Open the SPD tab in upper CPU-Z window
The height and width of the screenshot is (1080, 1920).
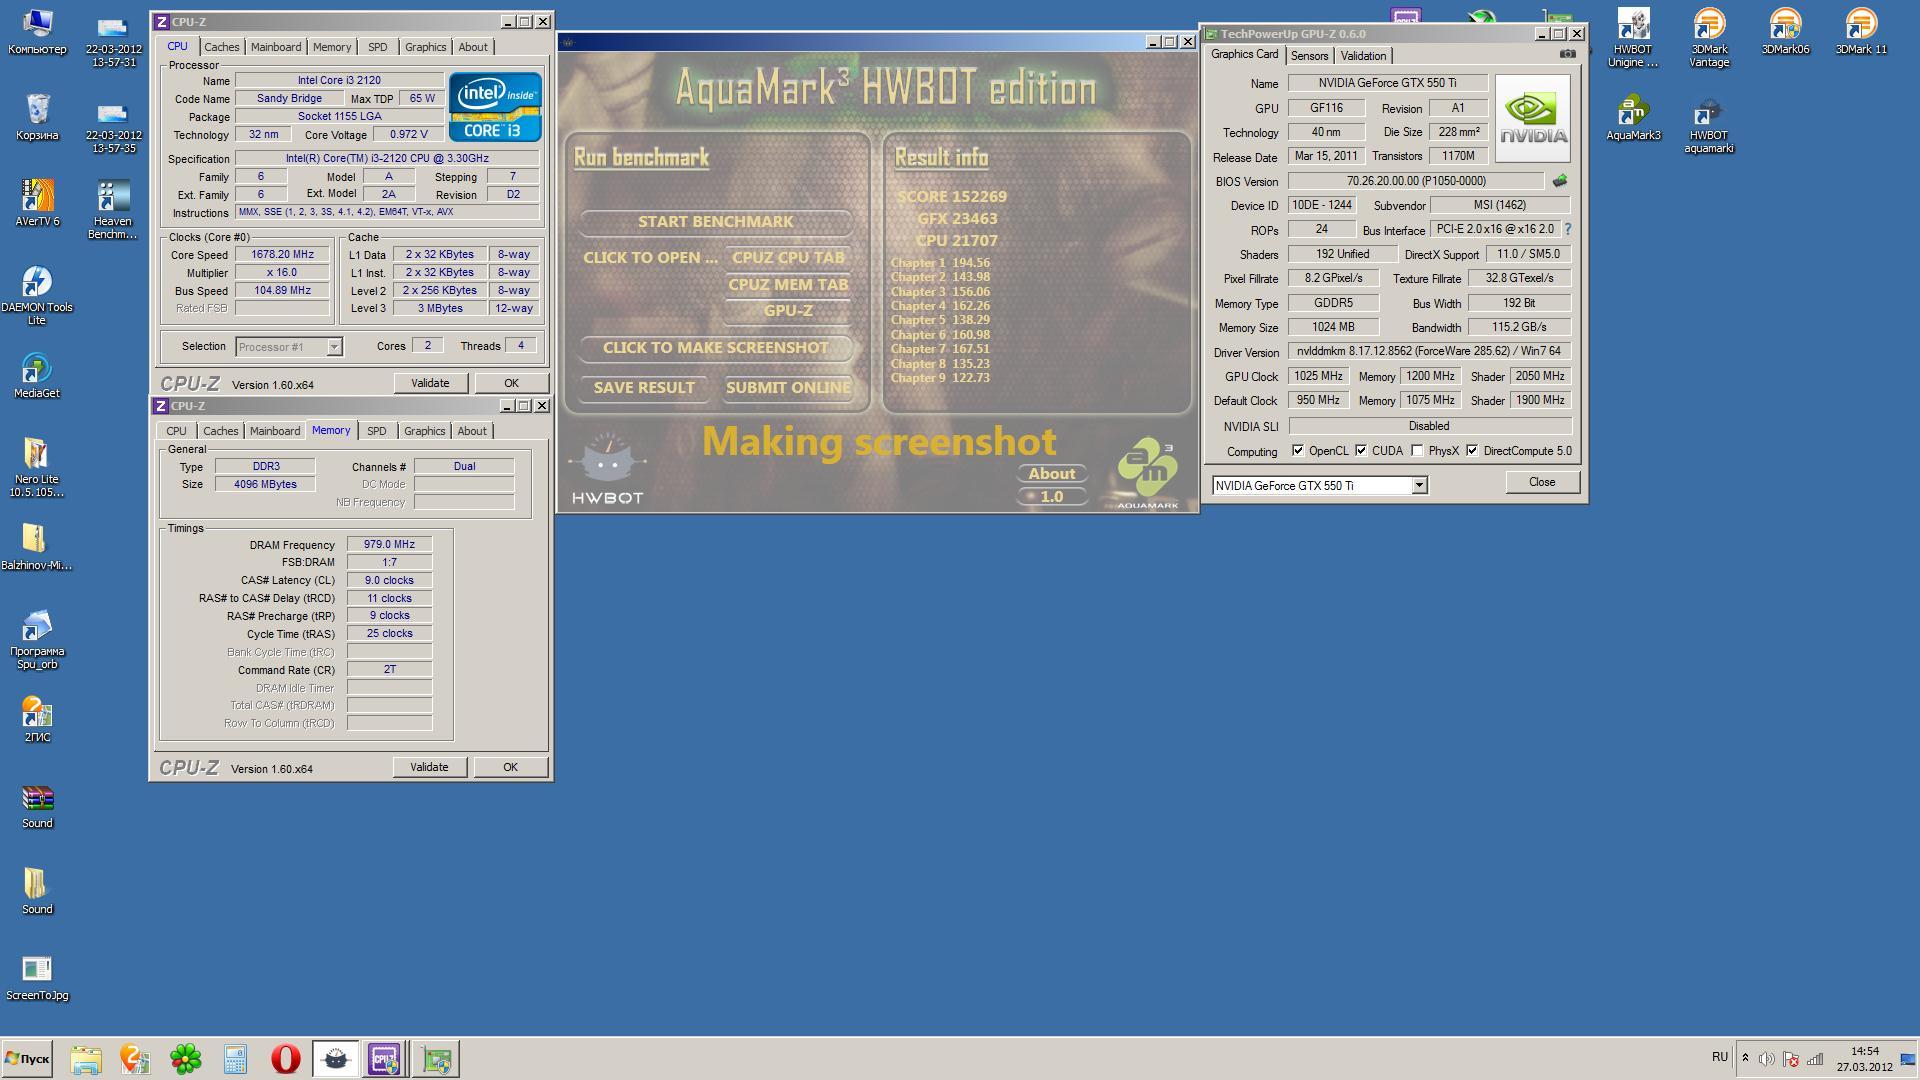[x=377, y=47]
